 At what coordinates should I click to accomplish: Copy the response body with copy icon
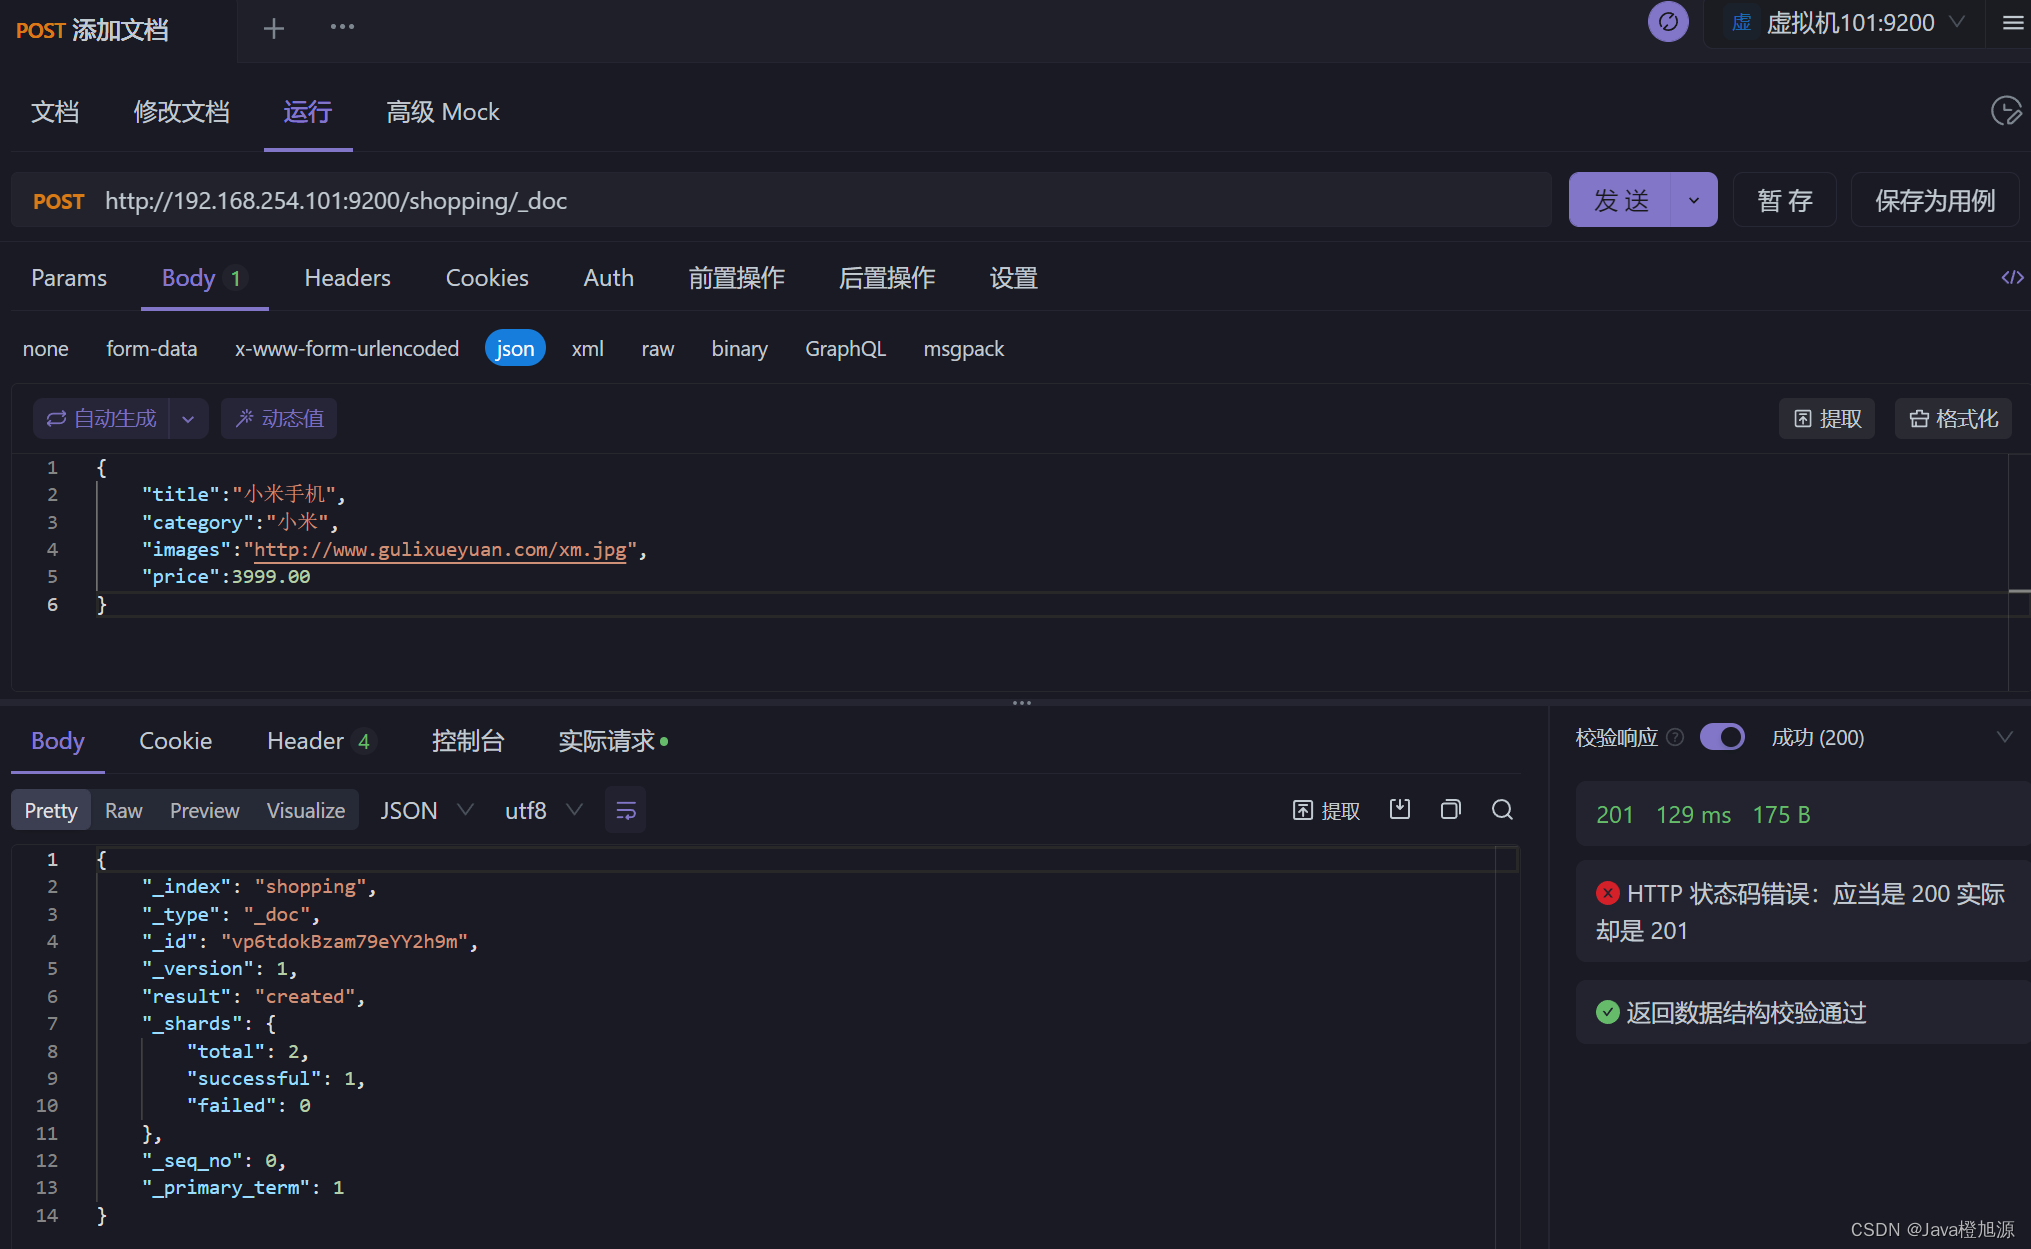click(1450, 809)
